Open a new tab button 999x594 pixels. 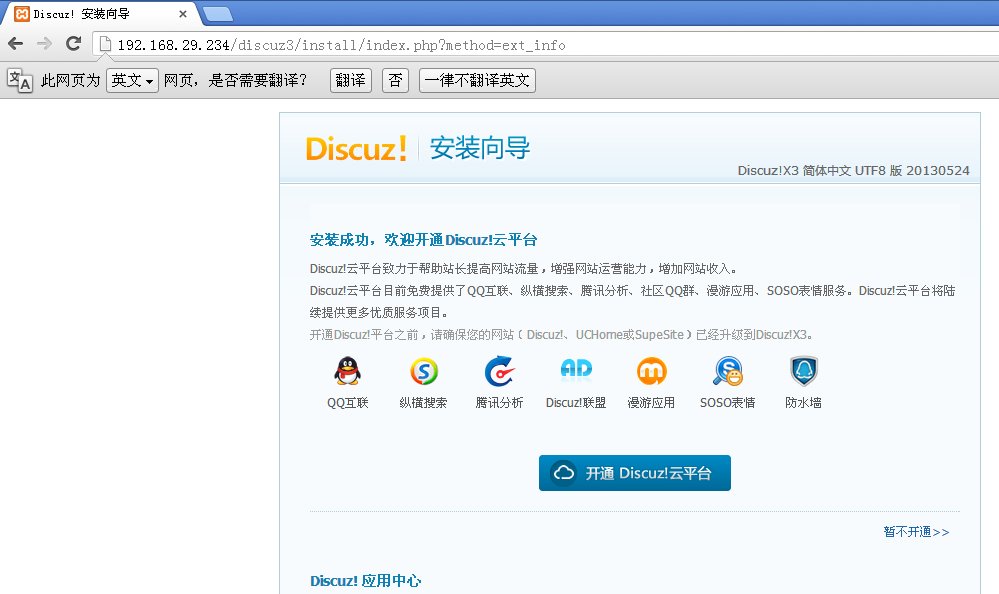218,14
